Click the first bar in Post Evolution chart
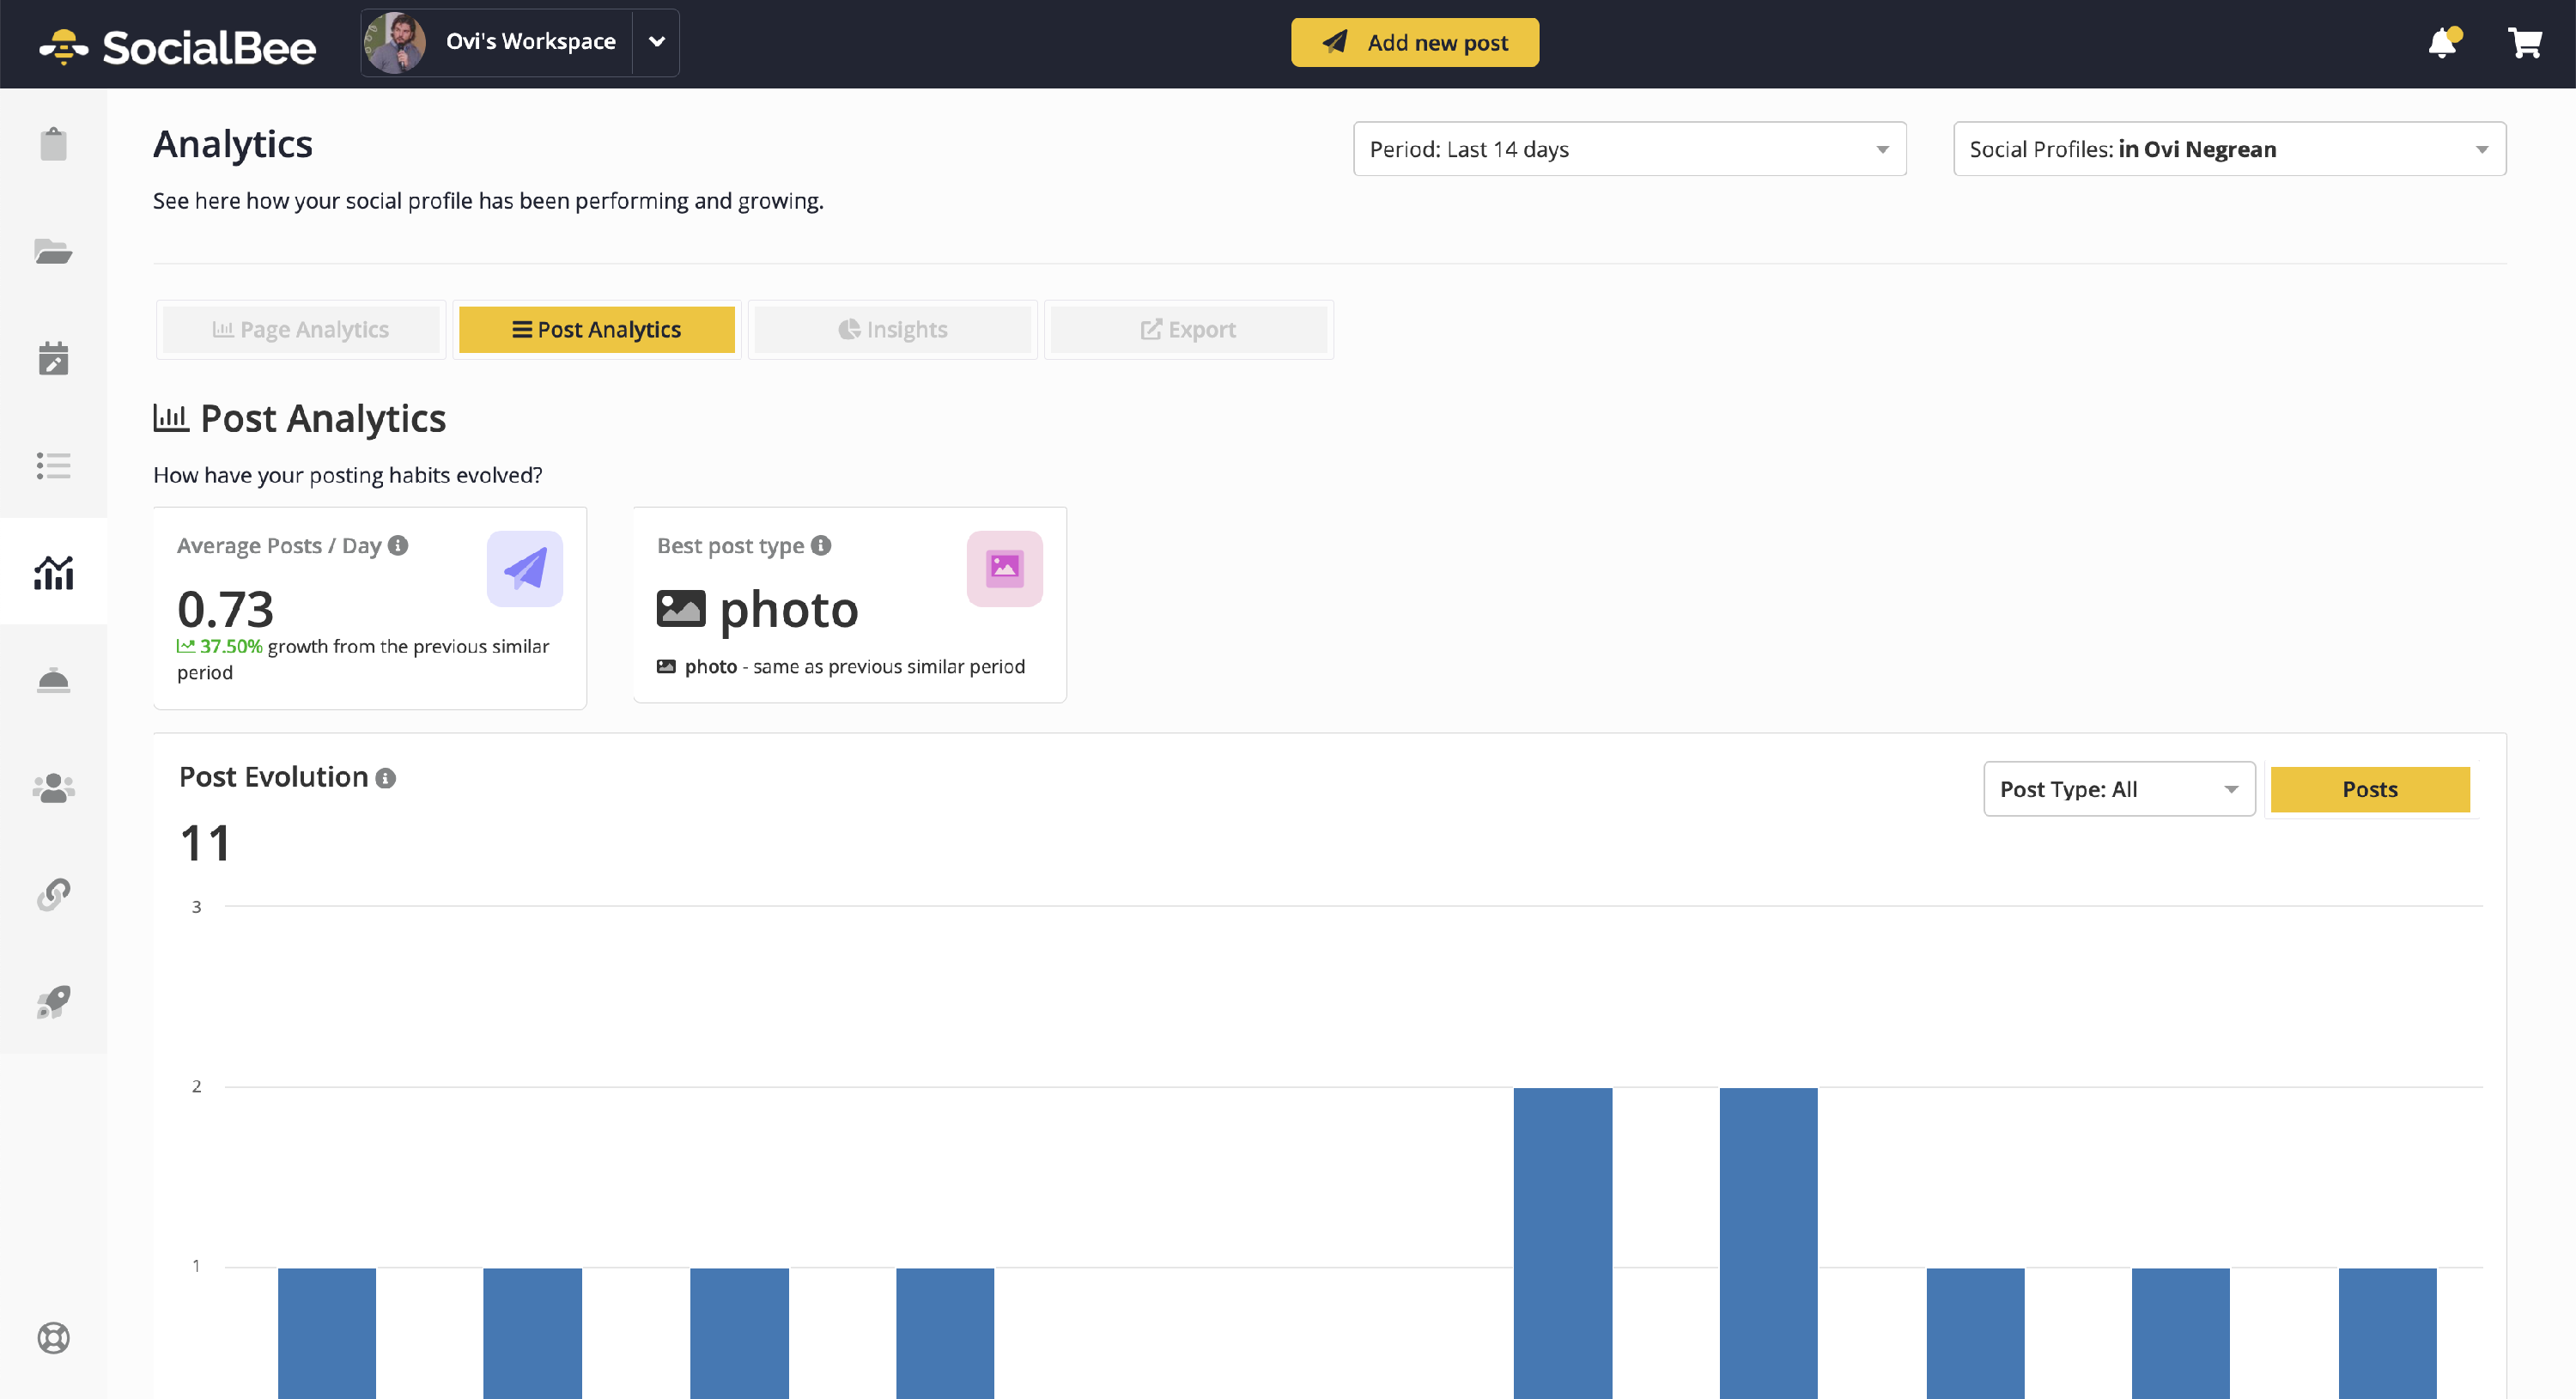Viewport: 2576px width, 1399px height. [x=327, y=1332]
